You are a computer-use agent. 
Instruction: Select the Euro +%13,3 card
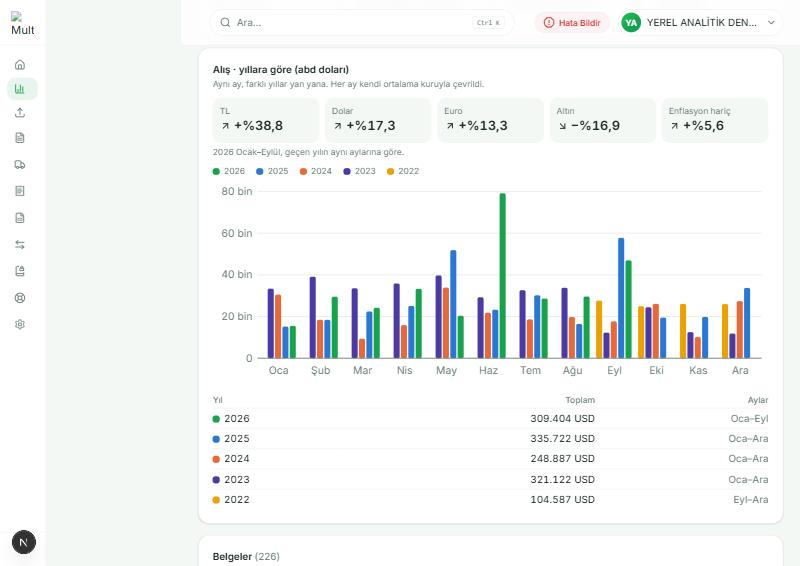490,120
